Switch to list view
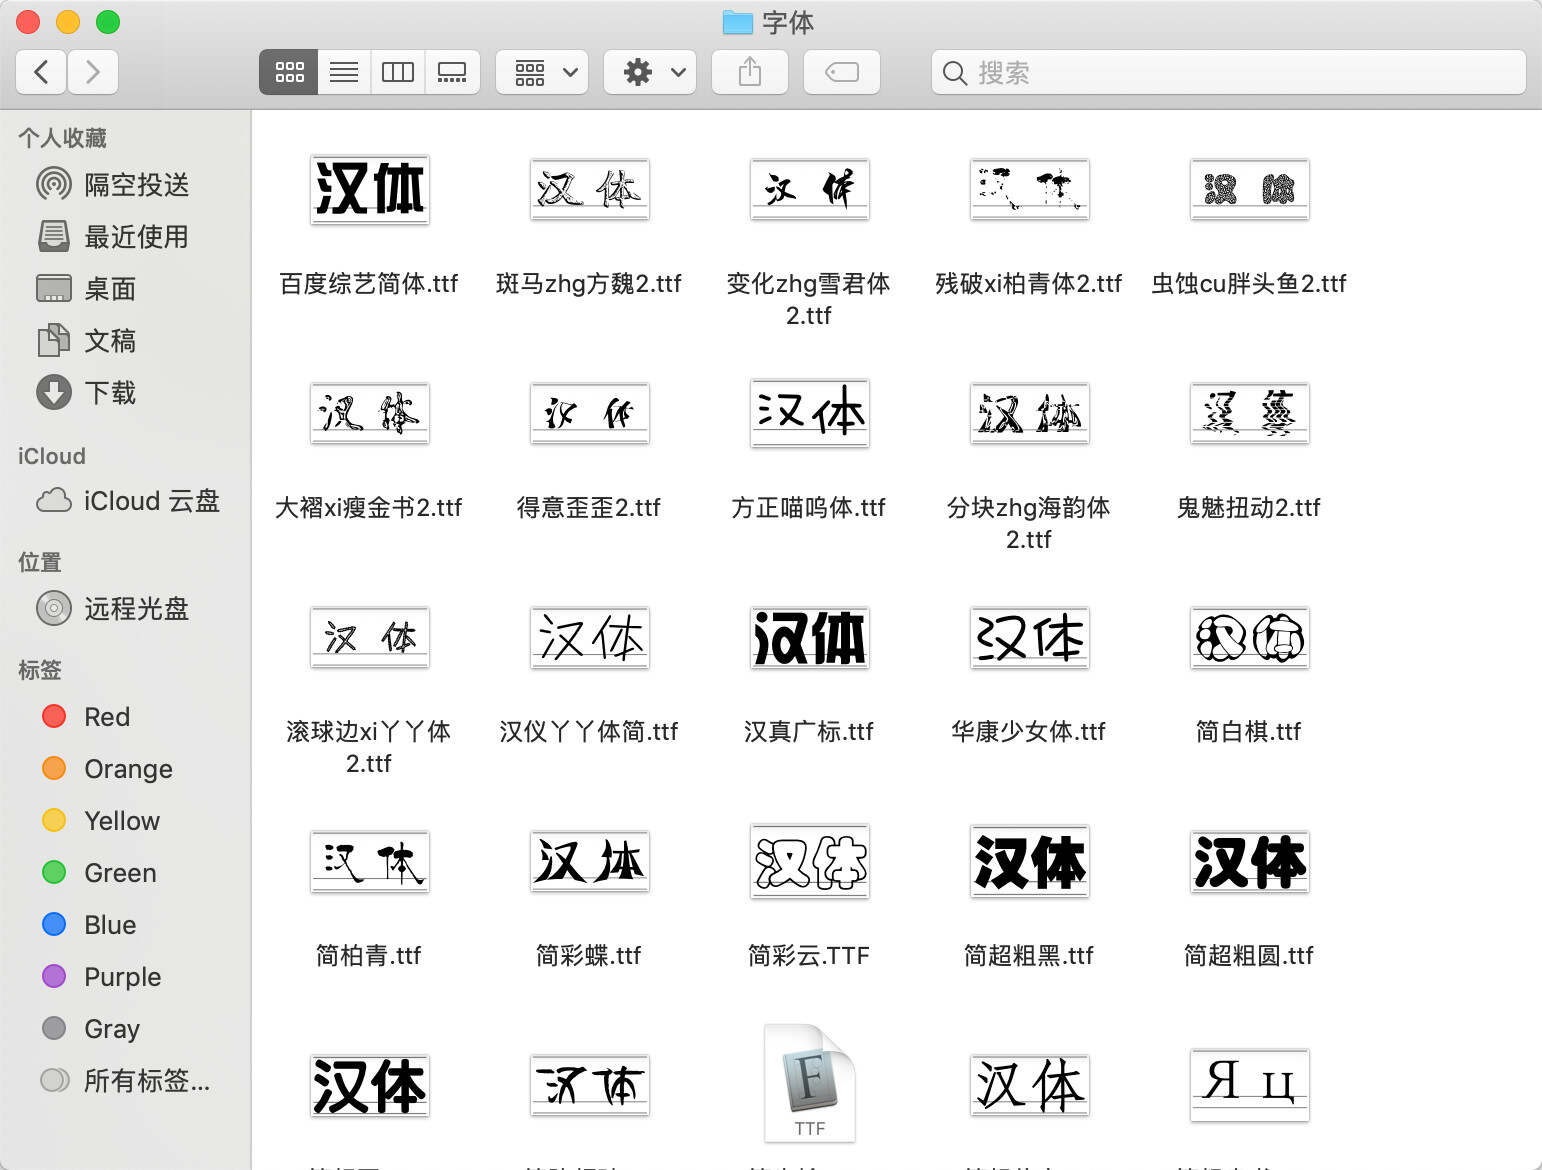 [343, 71]
